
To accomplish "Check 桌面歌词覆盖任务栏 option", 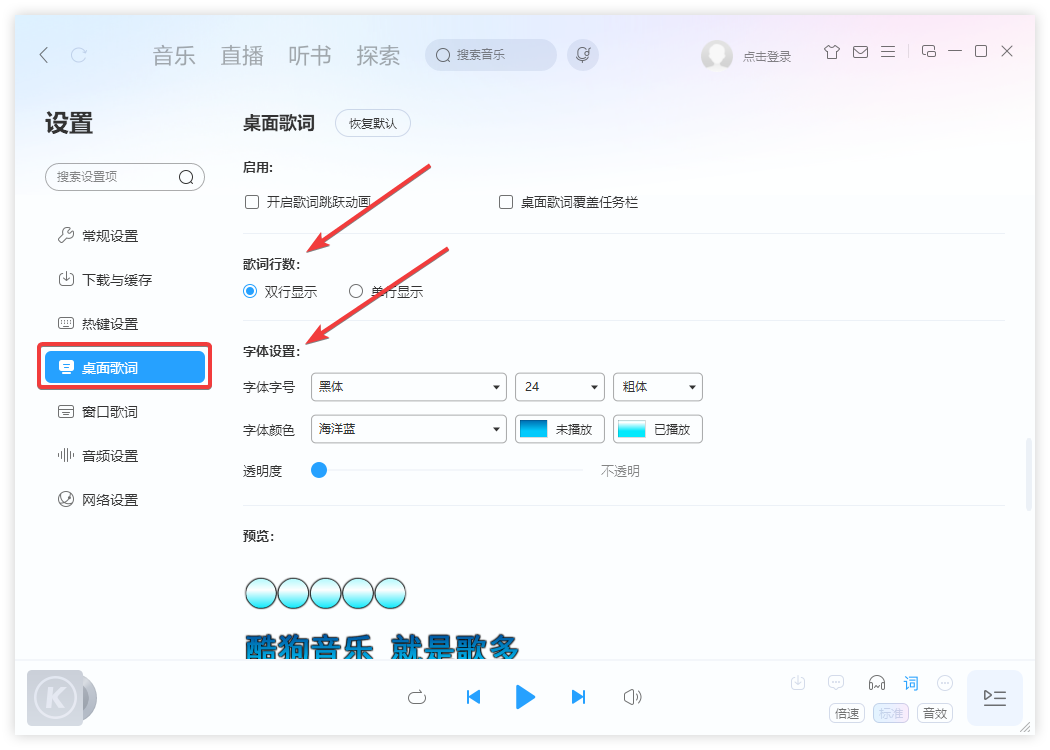I will 505,201.
